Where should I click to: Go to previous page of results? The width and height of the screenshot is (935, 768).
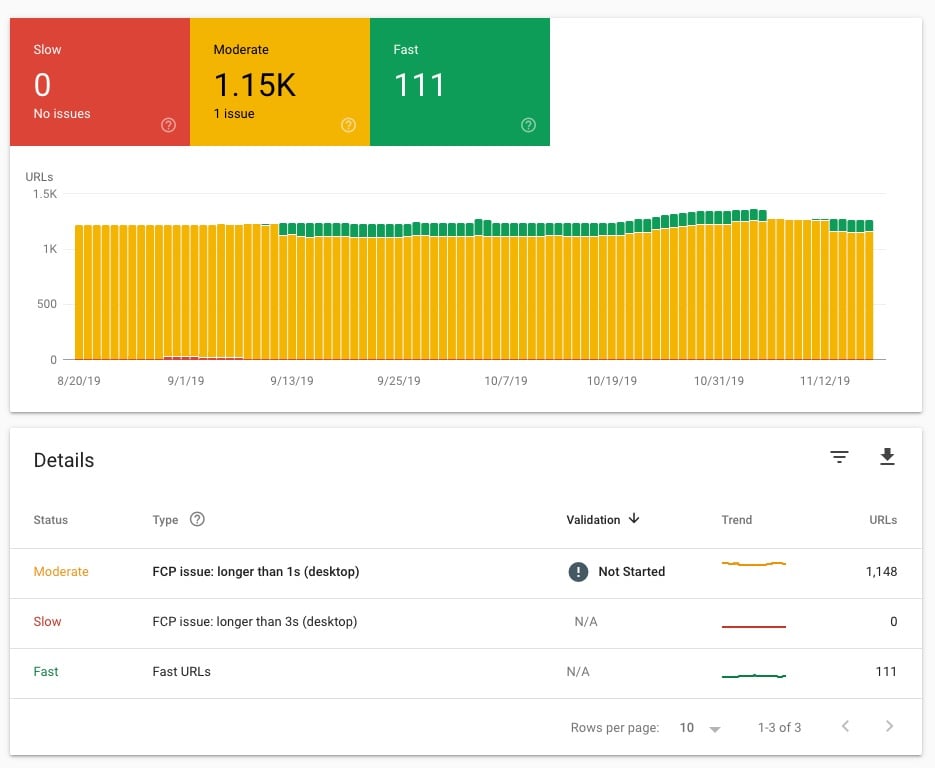click(846, 726)
